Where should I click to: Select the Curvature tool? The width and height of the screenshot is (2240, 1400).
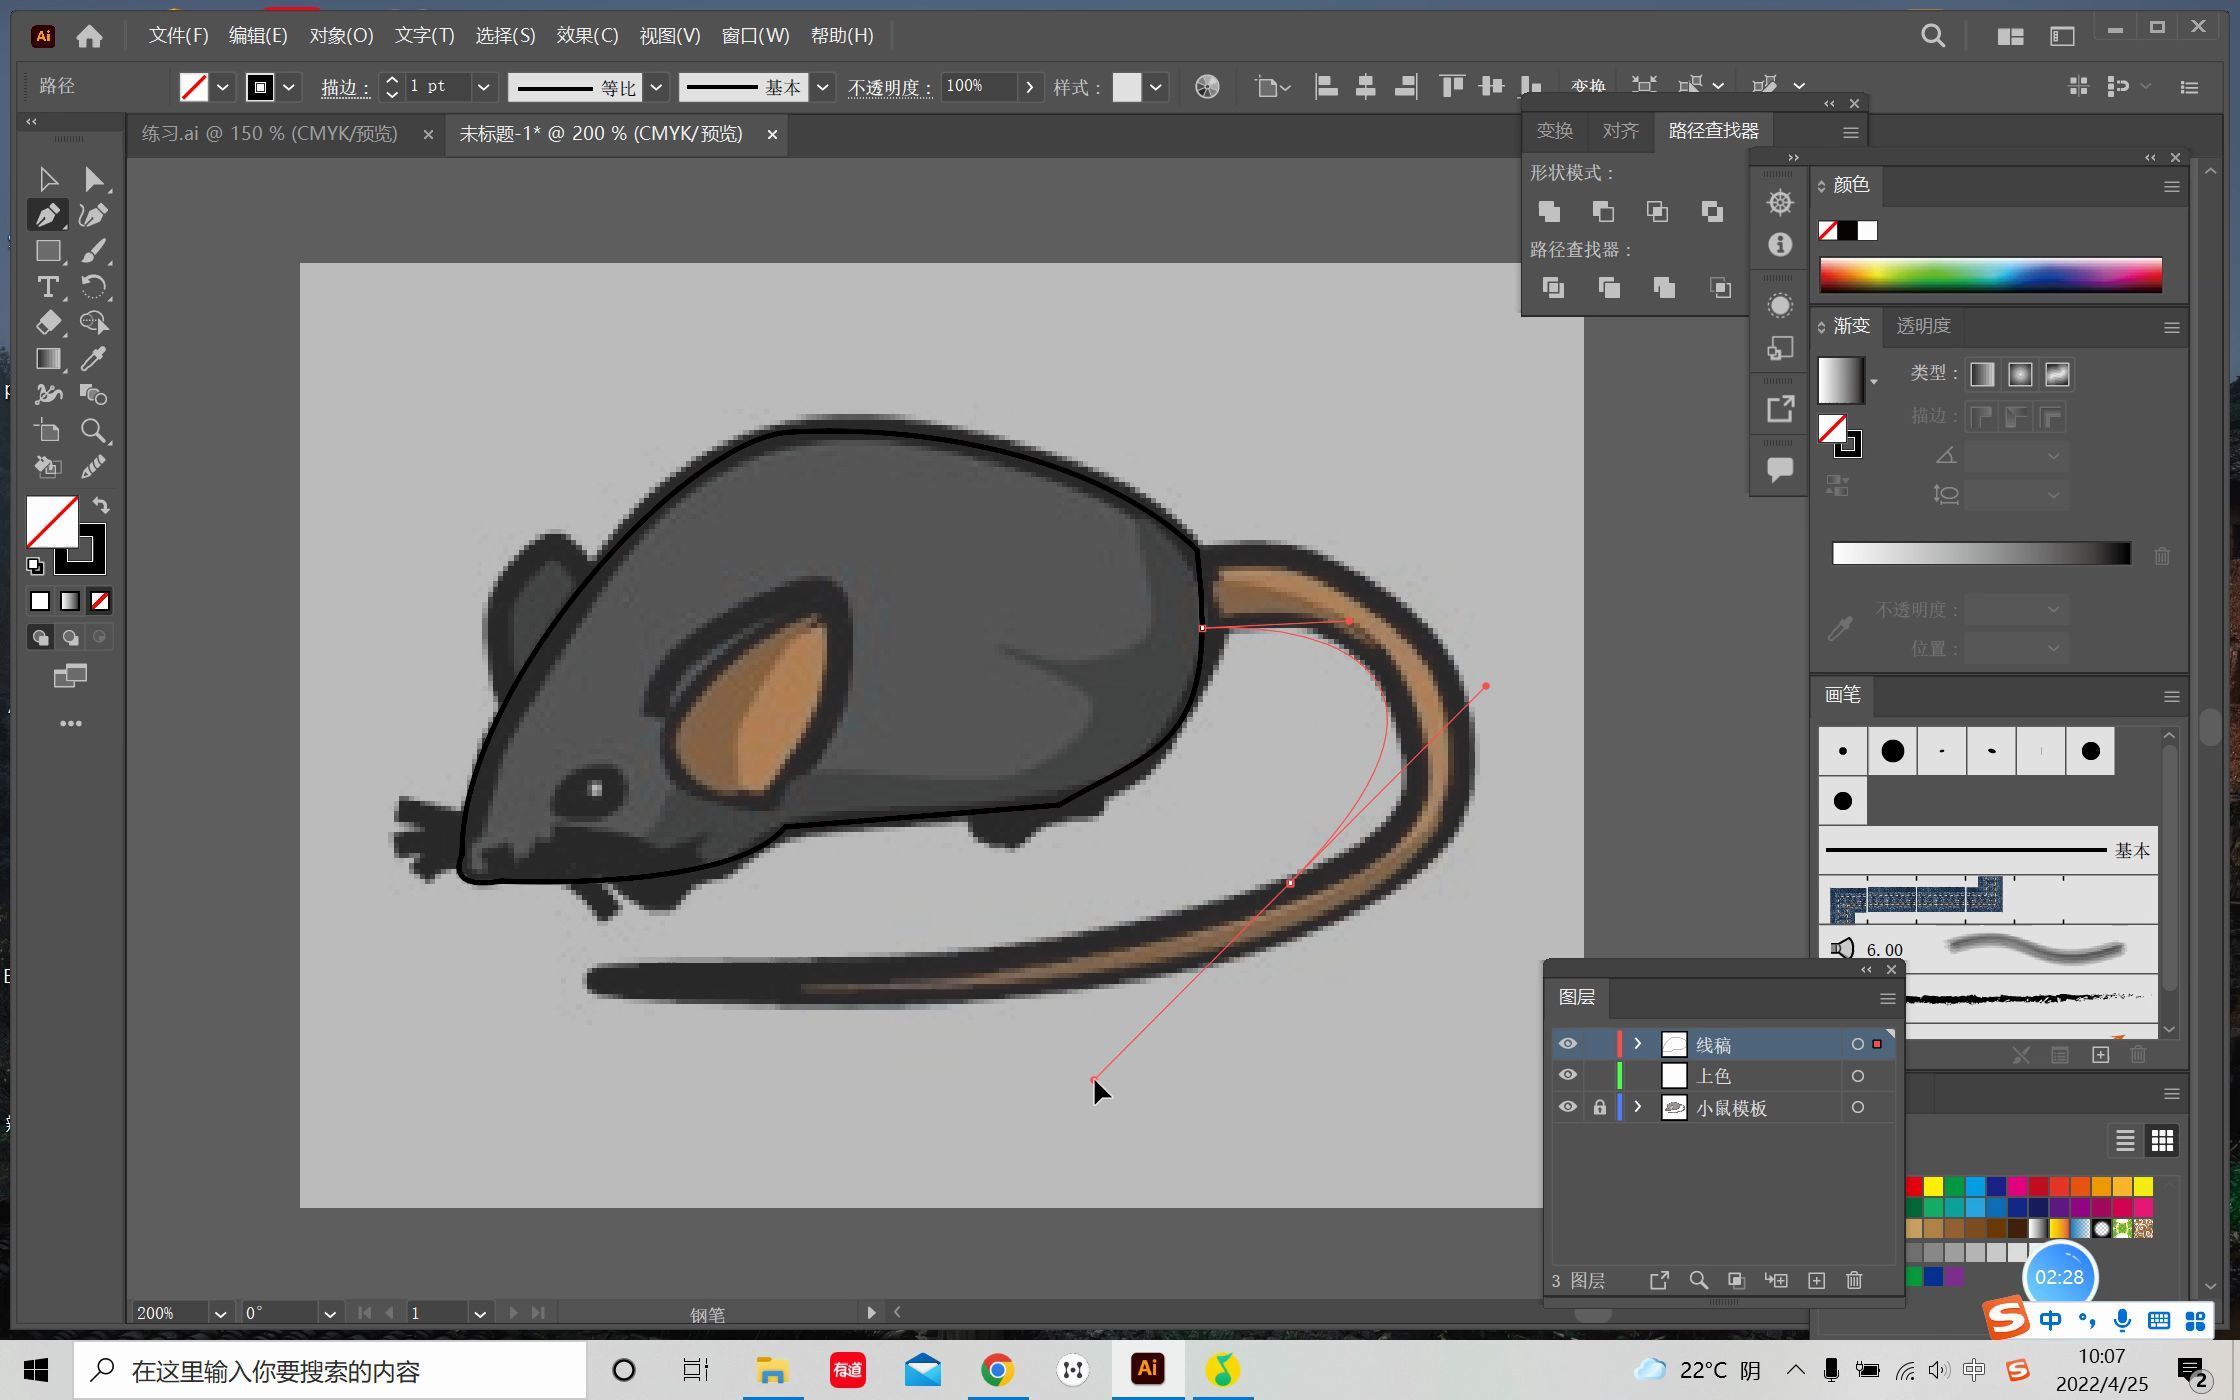click(94, 215)
